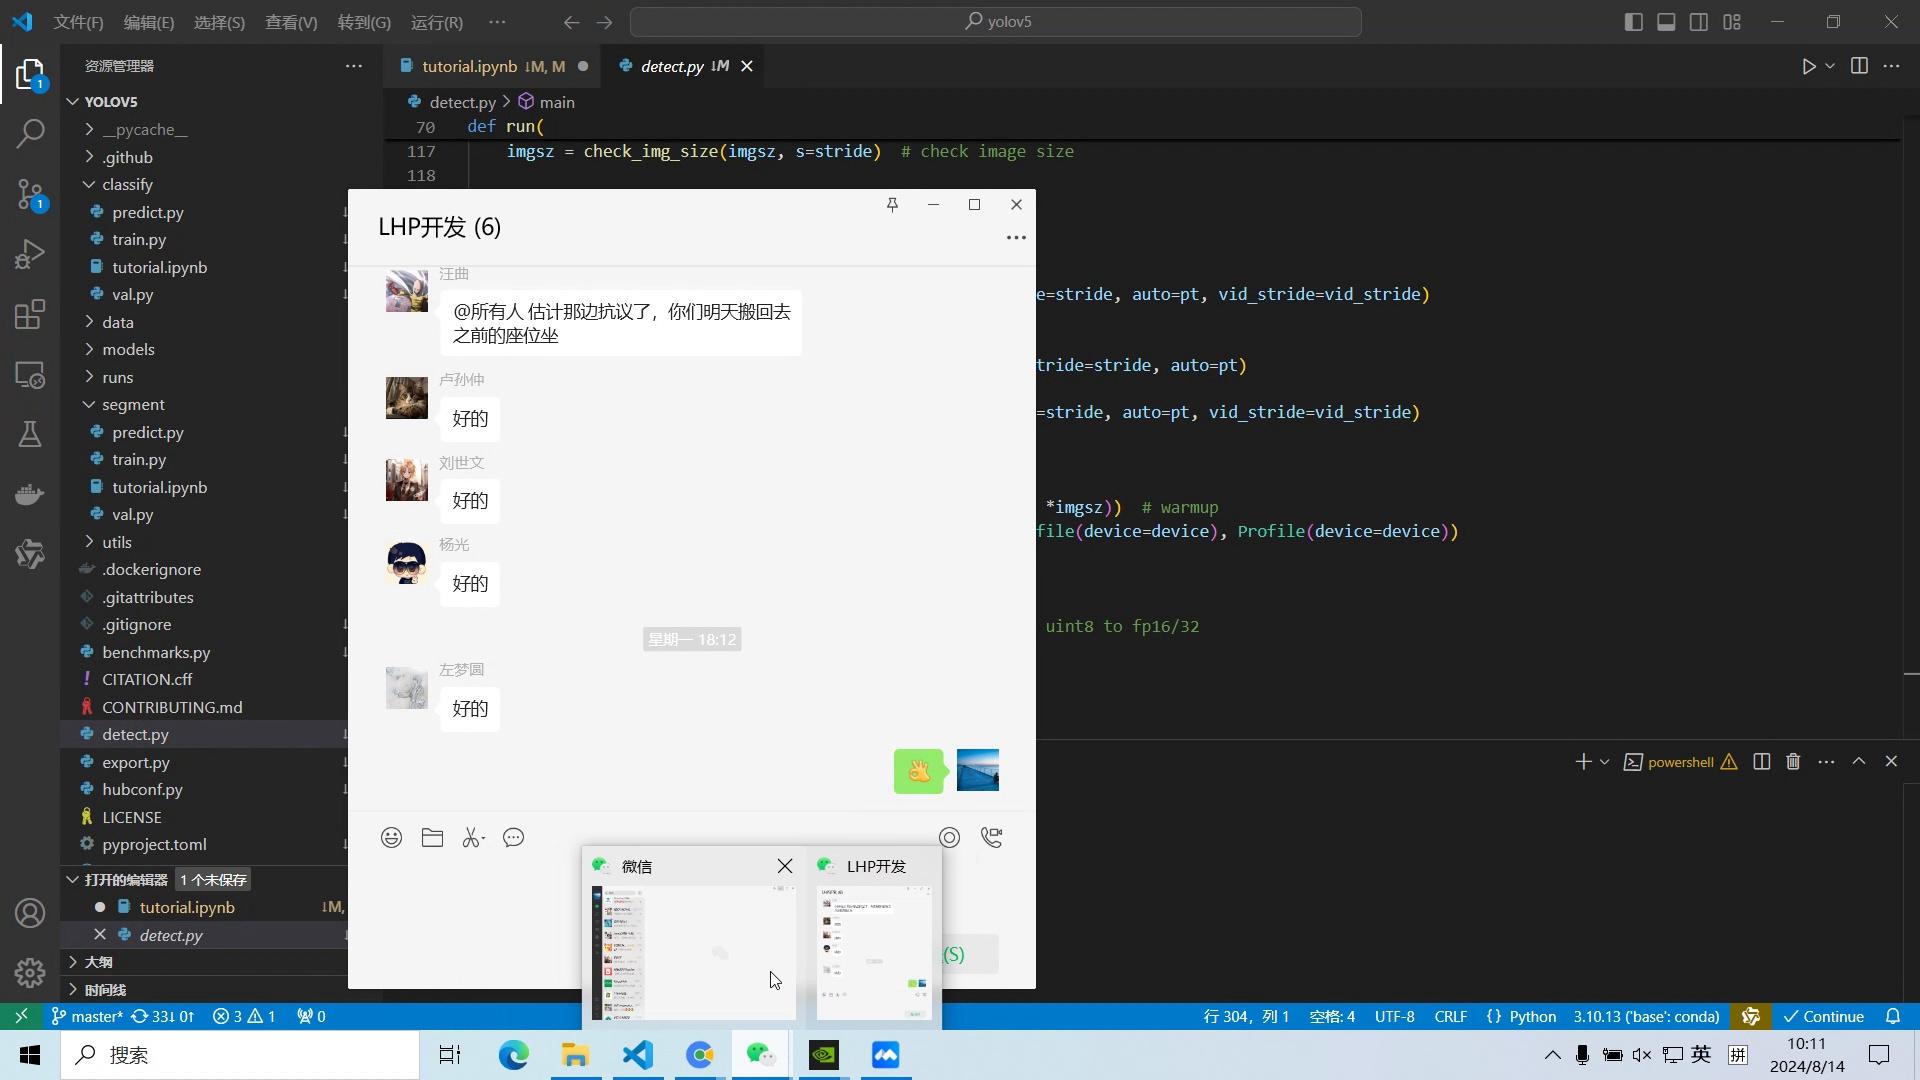Send a file via the folder icon in chat
1920x1080 pixels.
point(432,838)
